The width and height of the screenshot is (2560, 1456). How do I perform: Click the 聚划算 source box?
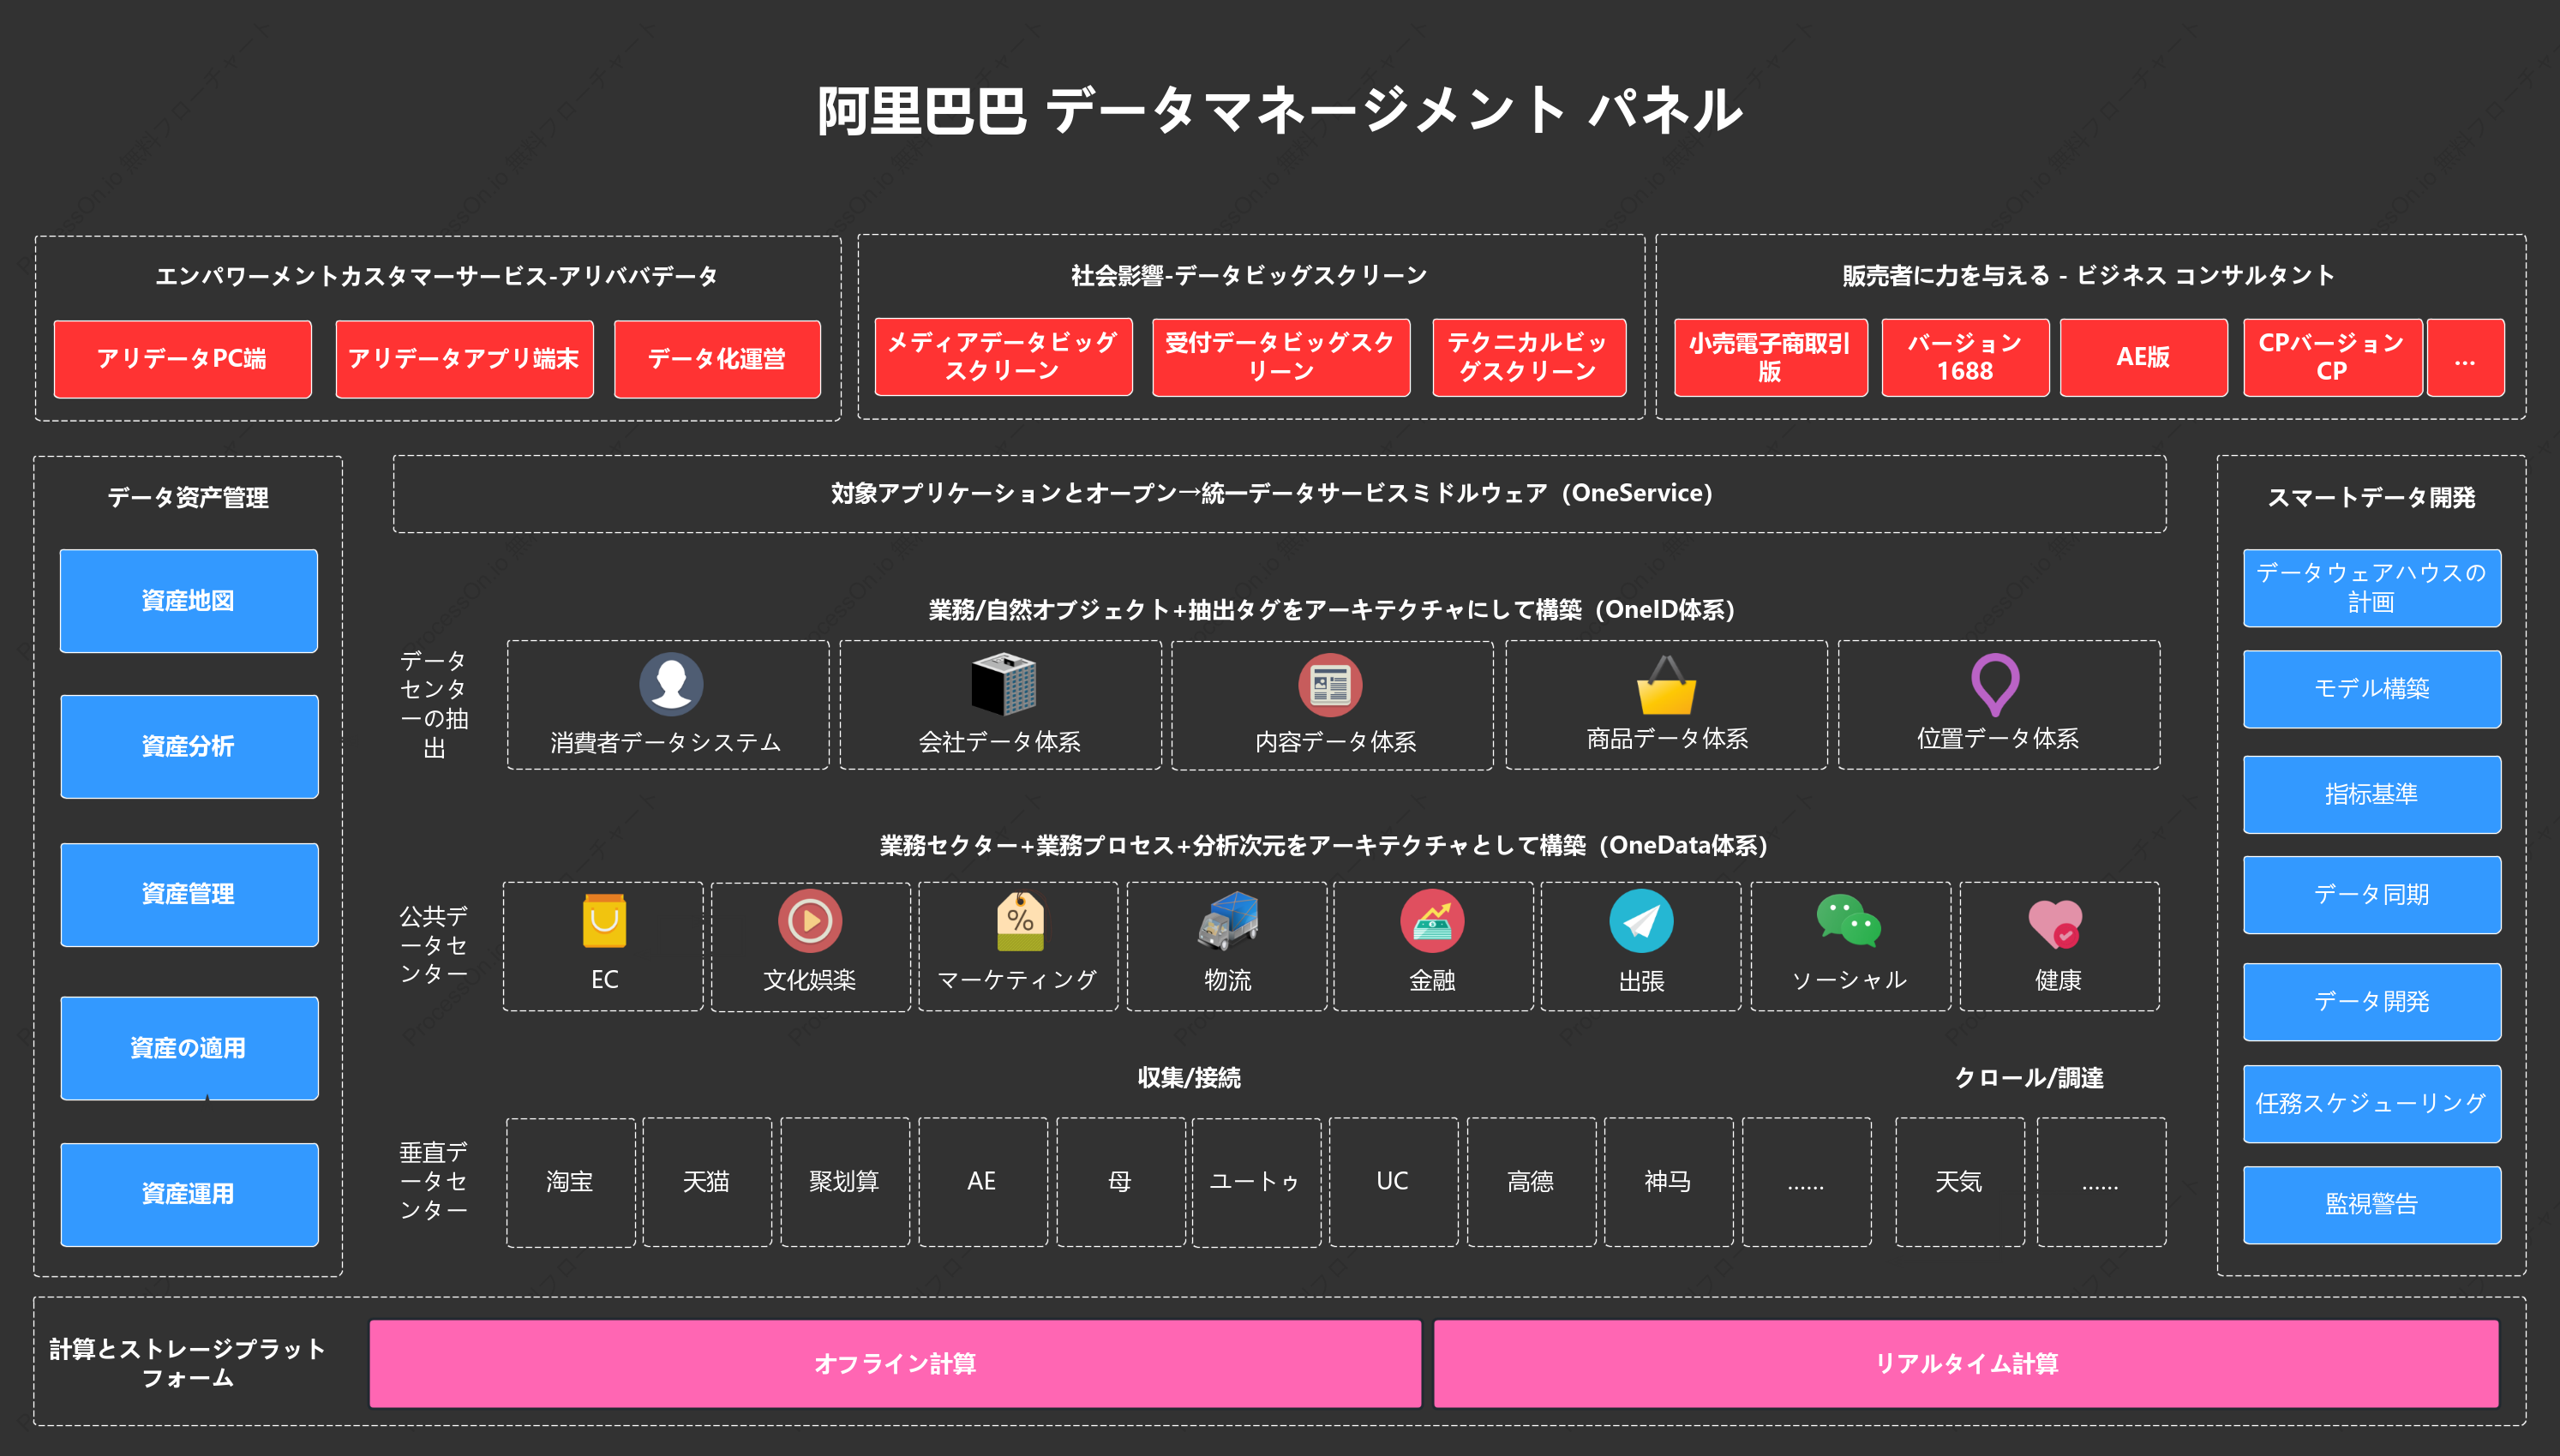pyautogui.click(x=845, y=1183)
